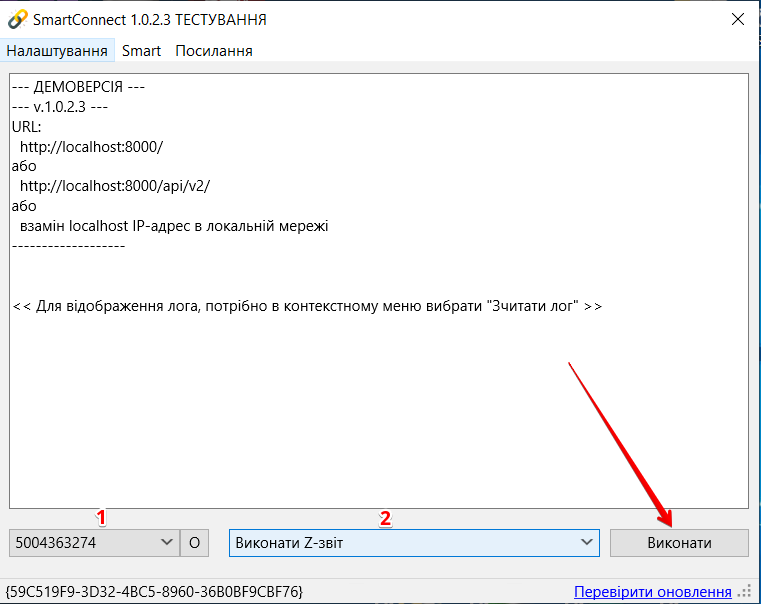
Task: Click the window title SmartConnect 1.0.2.3 ТЕСТУВАННЯ
Action: point(149,20)
